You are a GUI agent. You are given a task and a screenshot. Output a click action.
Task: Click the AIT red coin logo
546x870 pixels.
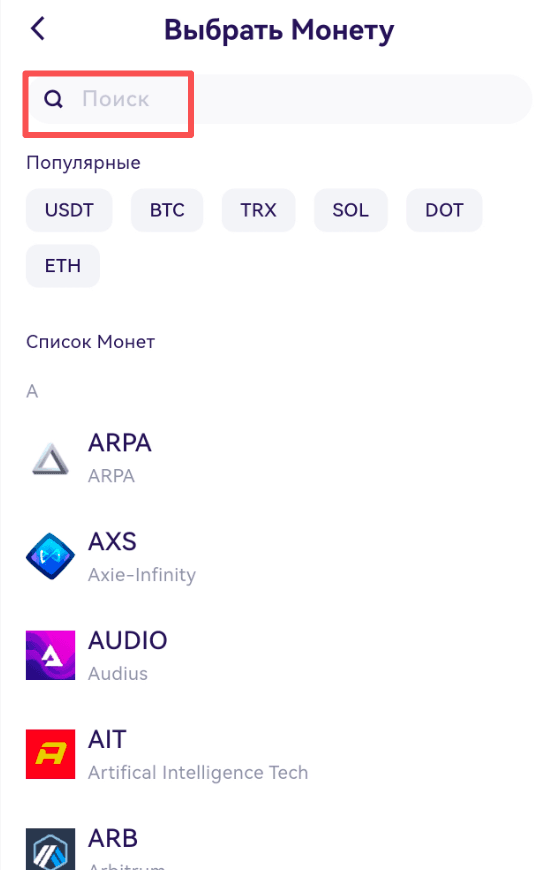(x=50, y=754)
